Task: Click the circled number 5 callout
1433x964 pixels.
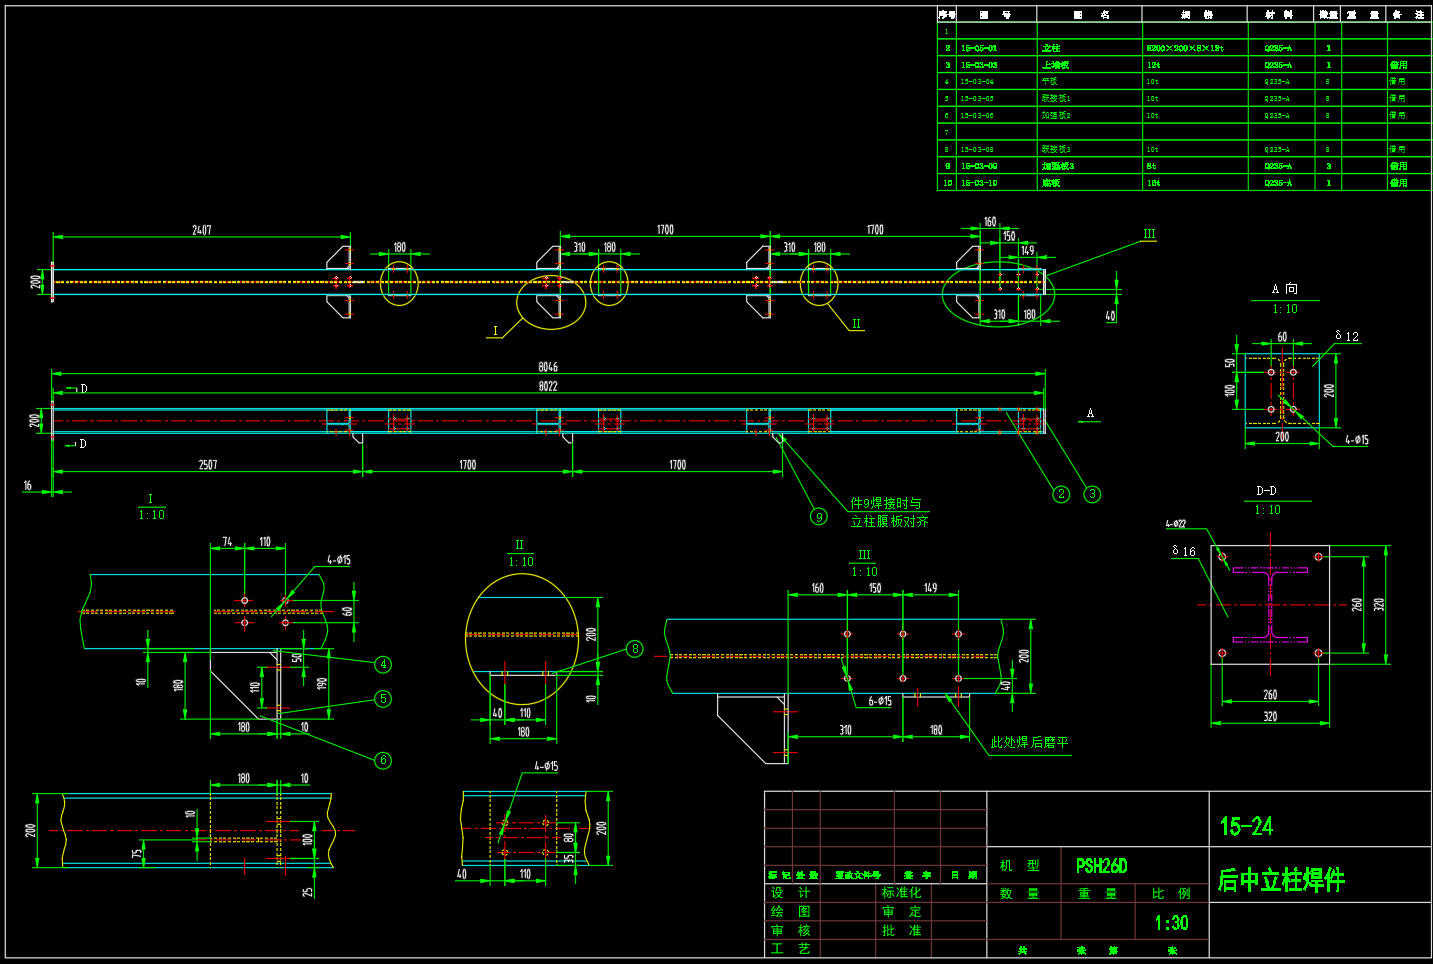Action: (383, 699)
